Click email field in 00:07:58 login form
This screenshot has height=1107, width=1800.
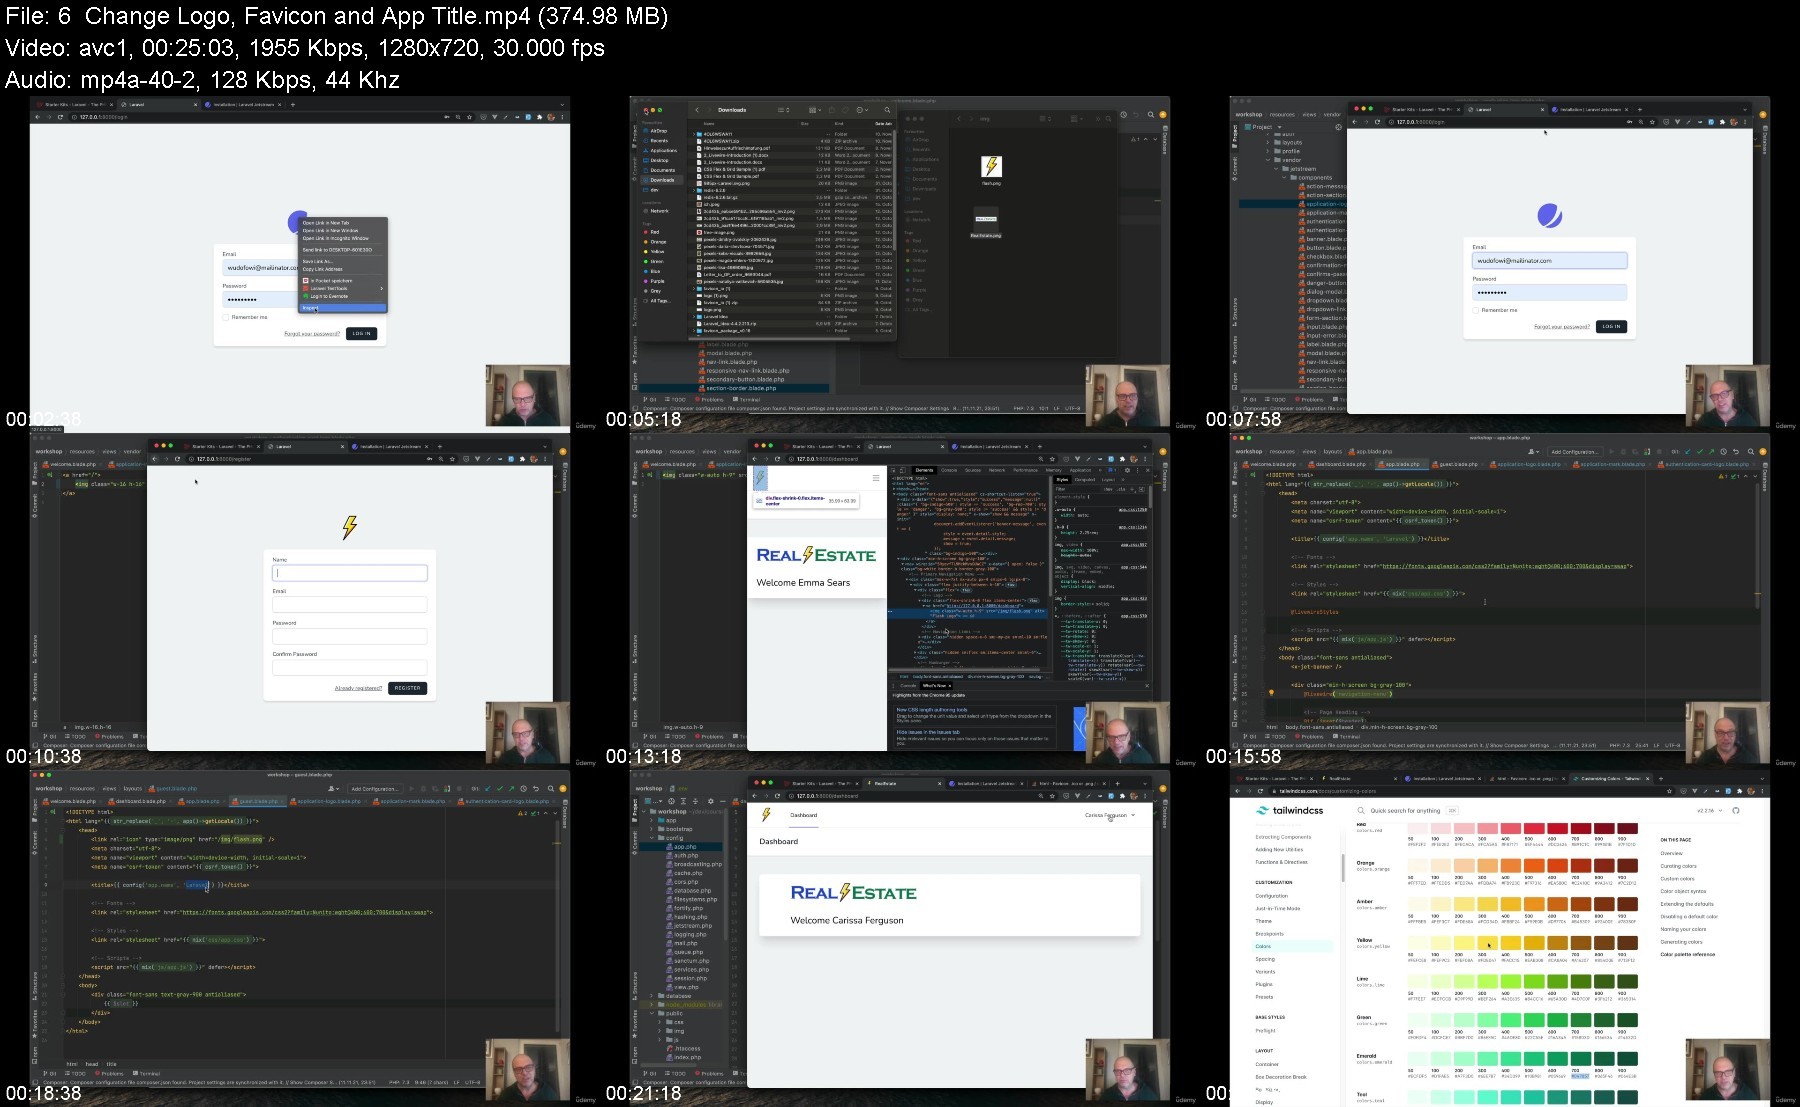[1549, 260]
